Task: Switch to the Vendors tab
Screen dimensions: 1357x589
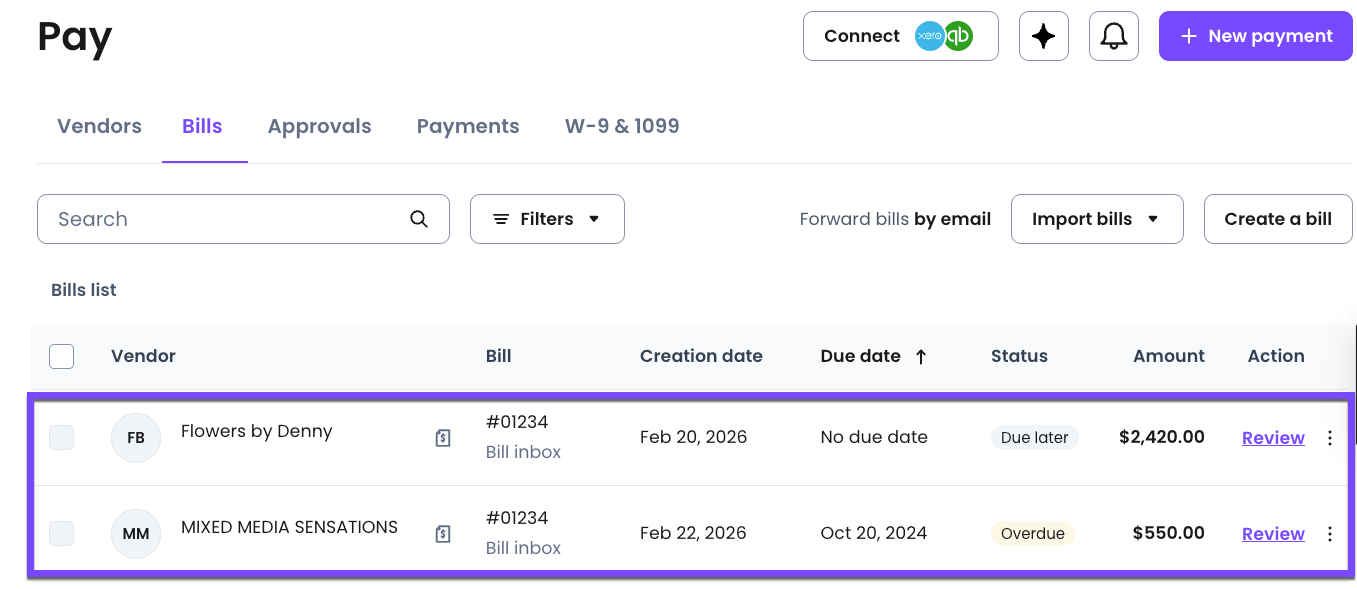Action: [x=99, y=126]
